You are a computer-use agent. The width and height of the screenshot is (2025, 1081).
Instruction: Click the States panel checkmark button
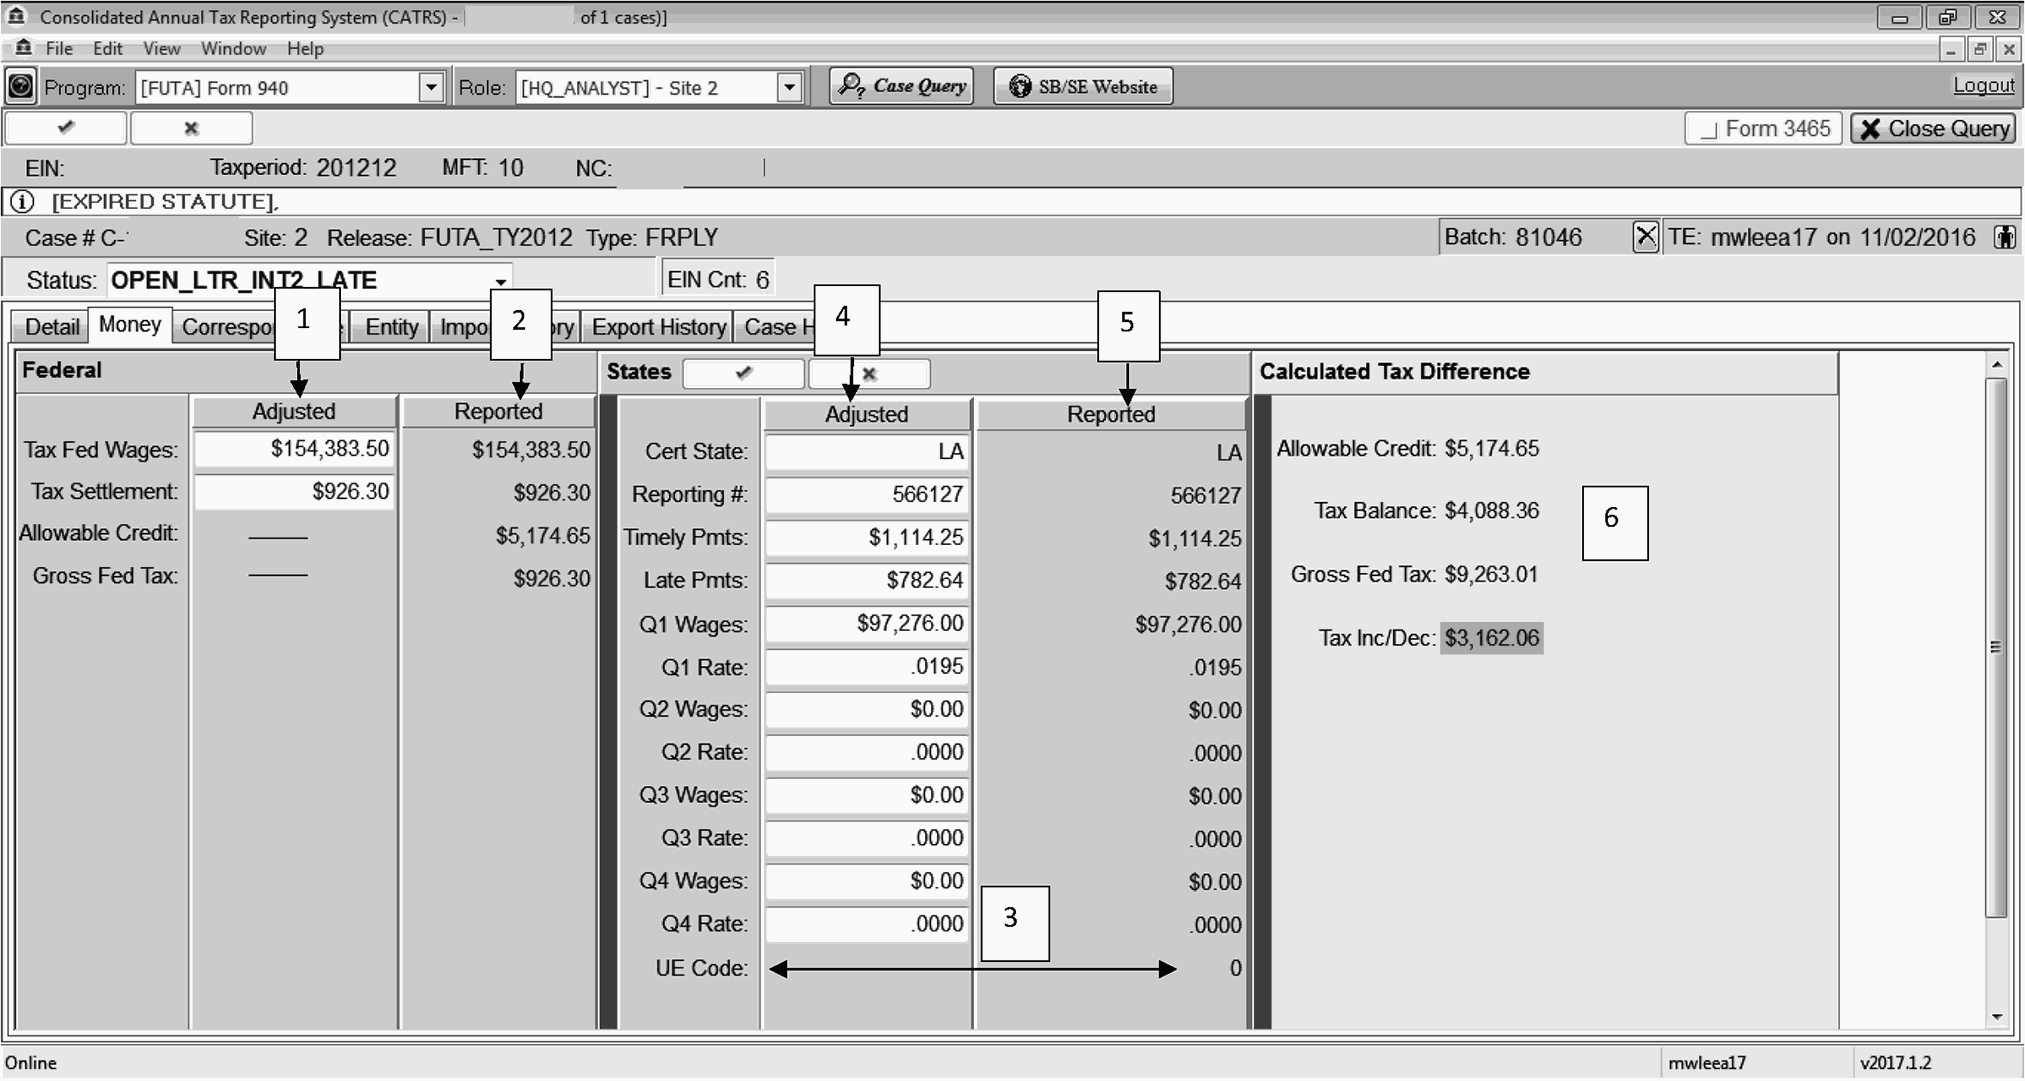(x=743, y=373)
